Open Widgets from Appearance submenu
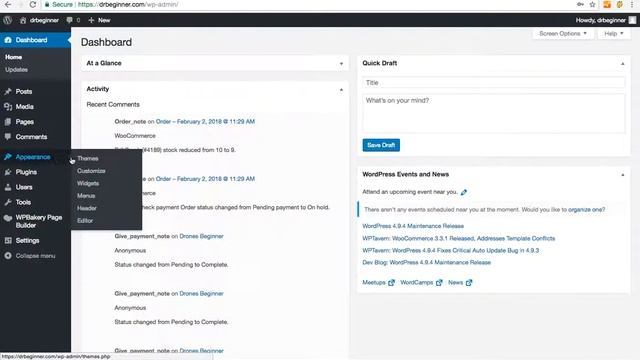Image resolution: width=640 pixels, height=360 pixels. tap(88, 184)
